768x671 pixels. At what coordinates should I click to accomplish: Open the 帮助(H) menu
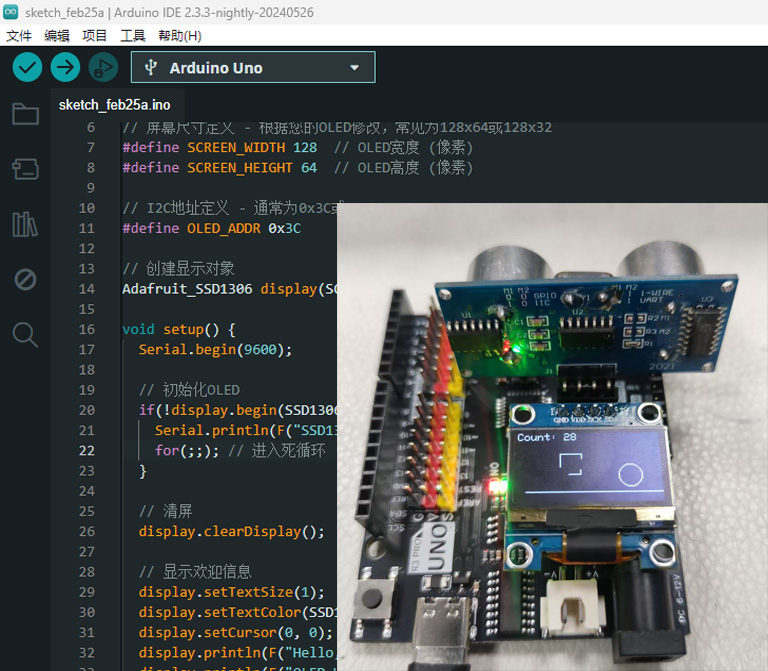click(180, 35)
